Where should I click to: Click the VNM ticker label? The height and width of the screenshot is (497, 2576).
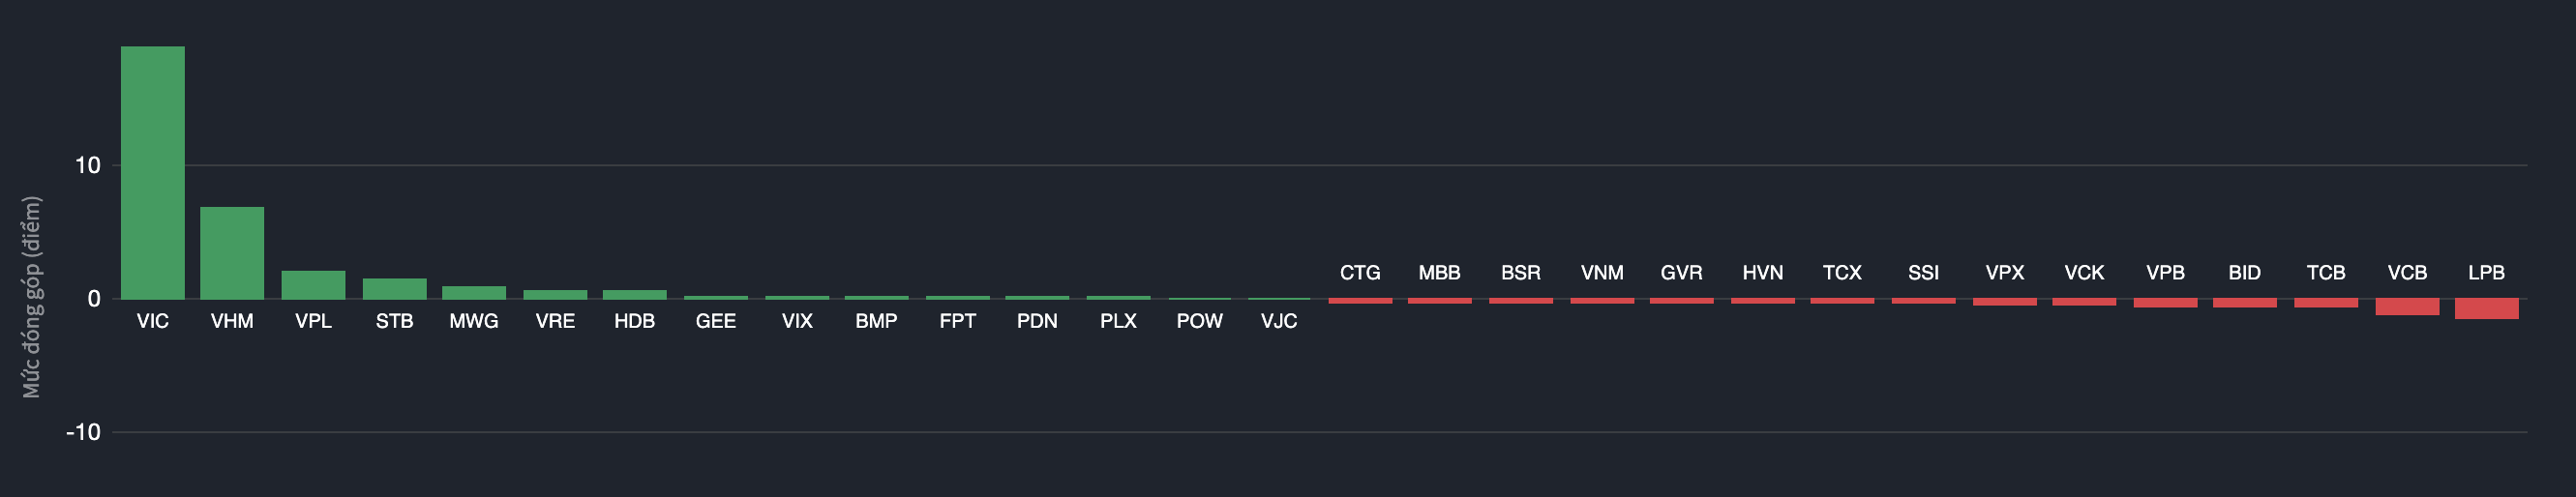tap(1602, 273)
